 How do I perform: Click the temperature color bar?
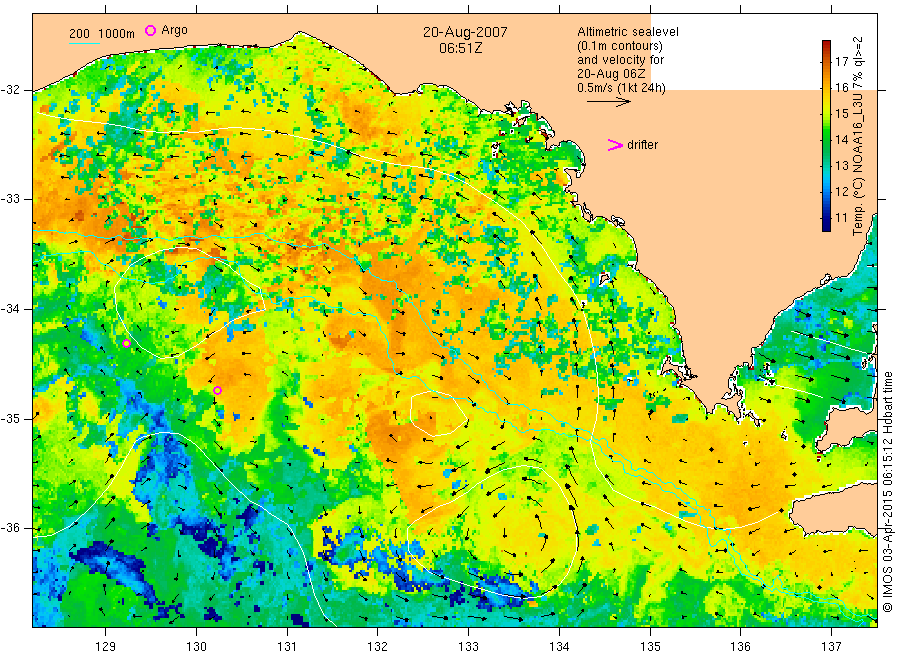(x=827, y=136)
